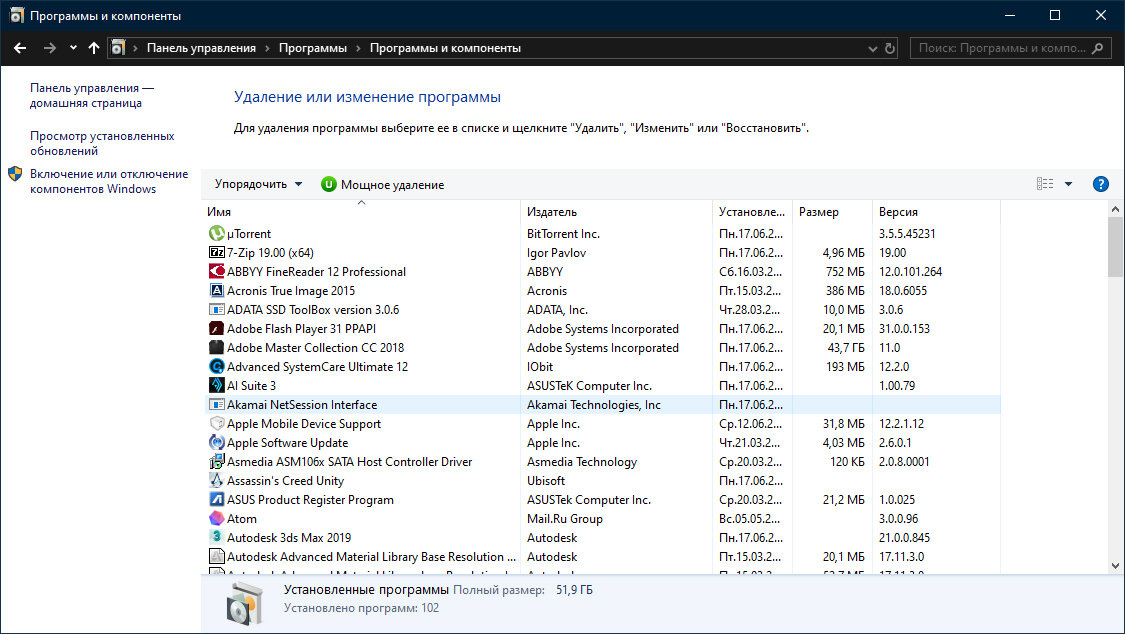
Task: Go up one level with the up arrow
Action: pos(94,48)
